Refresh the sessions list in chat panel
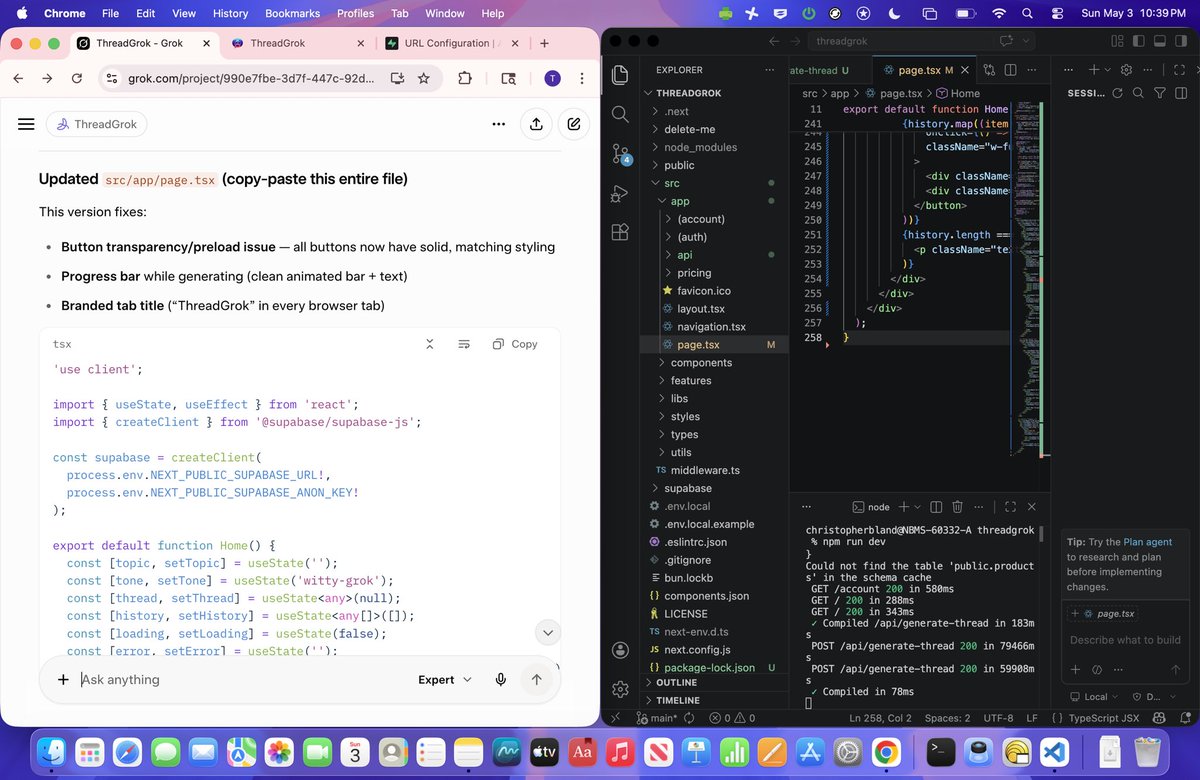The width and height of the screenshot is (1200, 780). [x=1118, y=93]
